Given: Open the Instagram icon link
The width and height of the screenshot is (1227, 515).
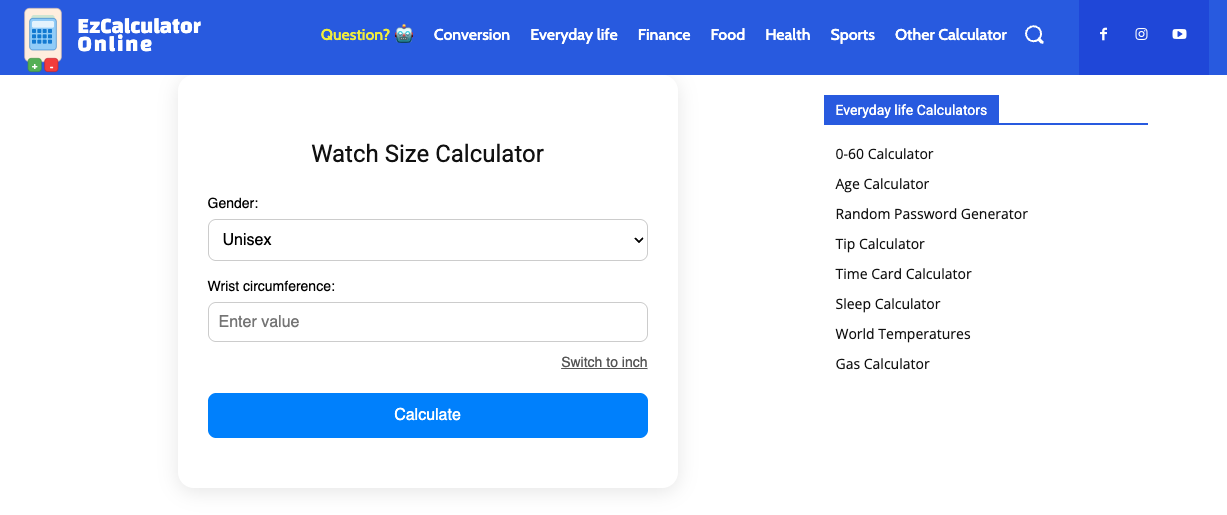Looking at the screenshot, I should [1141, 34].
